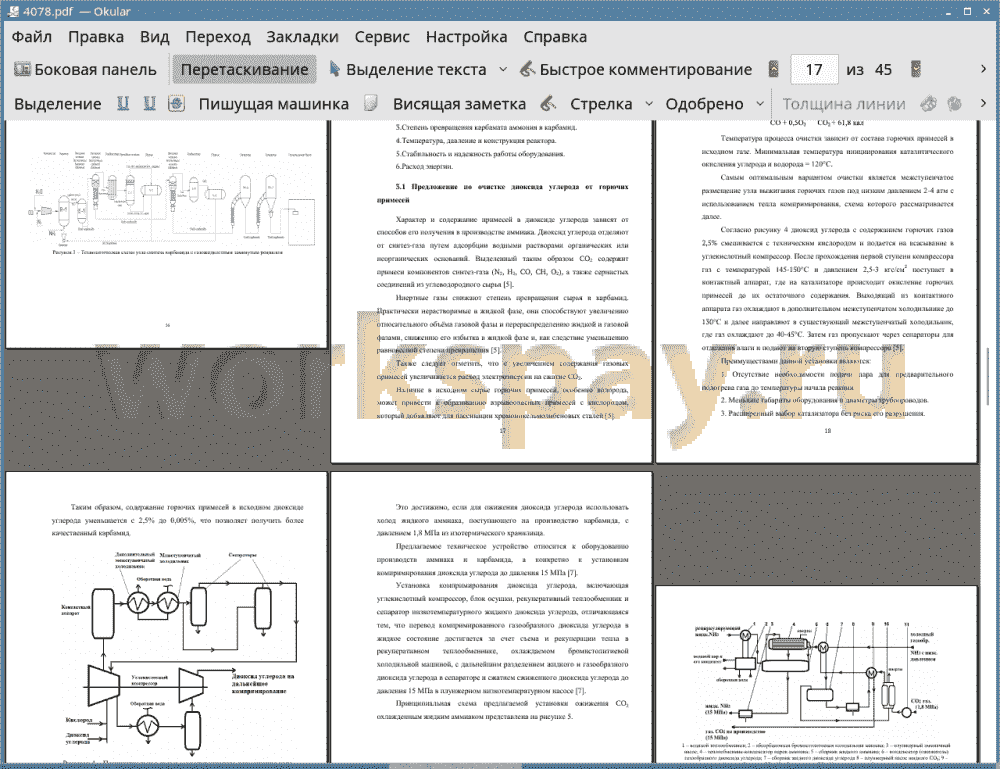Screen dimensions: 1000x769
Task: Expand annotation toolbar overflow chevron
Action: coord(983,103)
